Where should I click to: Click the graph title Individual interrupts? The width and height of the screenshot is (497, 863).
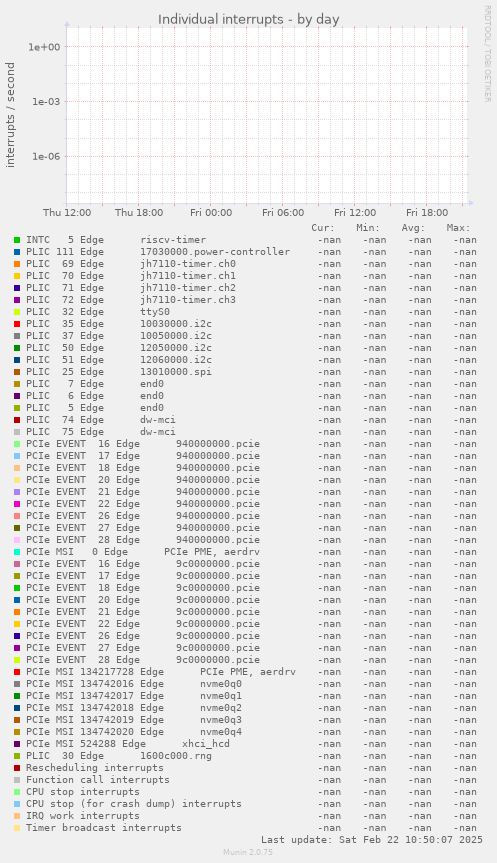coord(249,19)
